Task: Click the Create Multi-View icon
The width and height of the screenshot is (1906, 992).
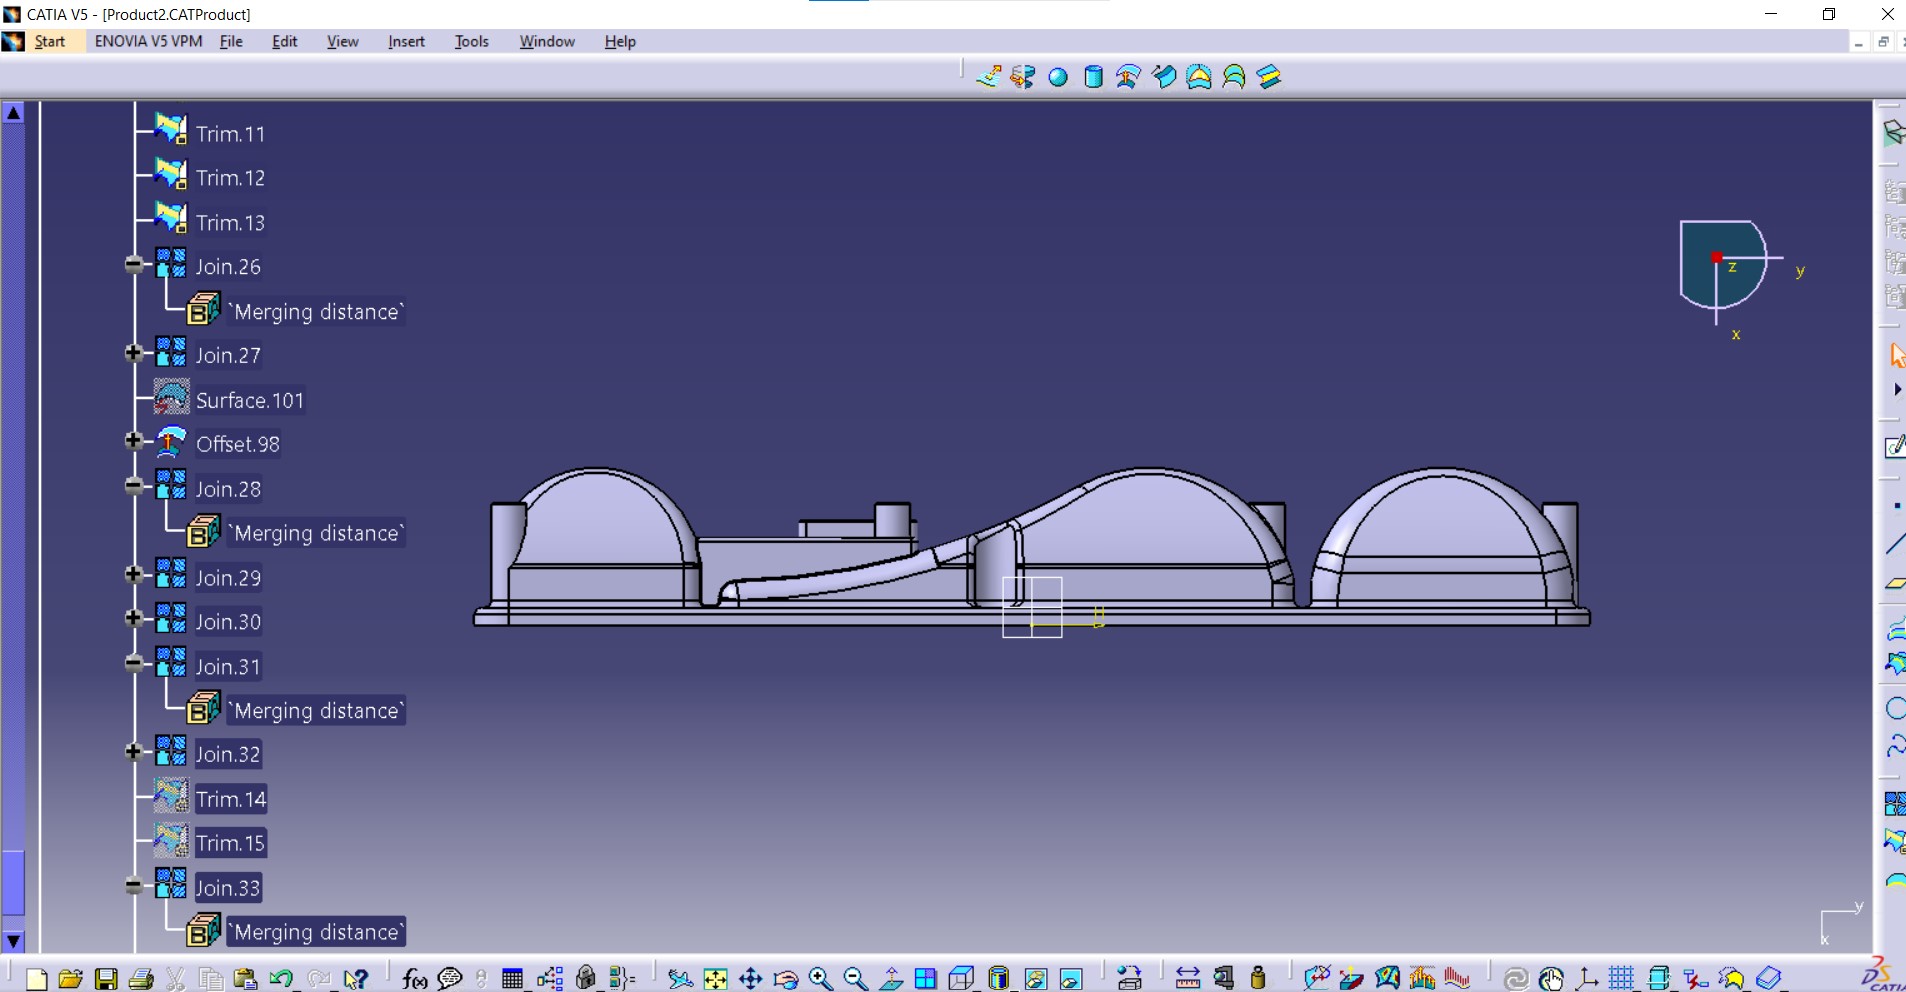Action: pos(926,978)
